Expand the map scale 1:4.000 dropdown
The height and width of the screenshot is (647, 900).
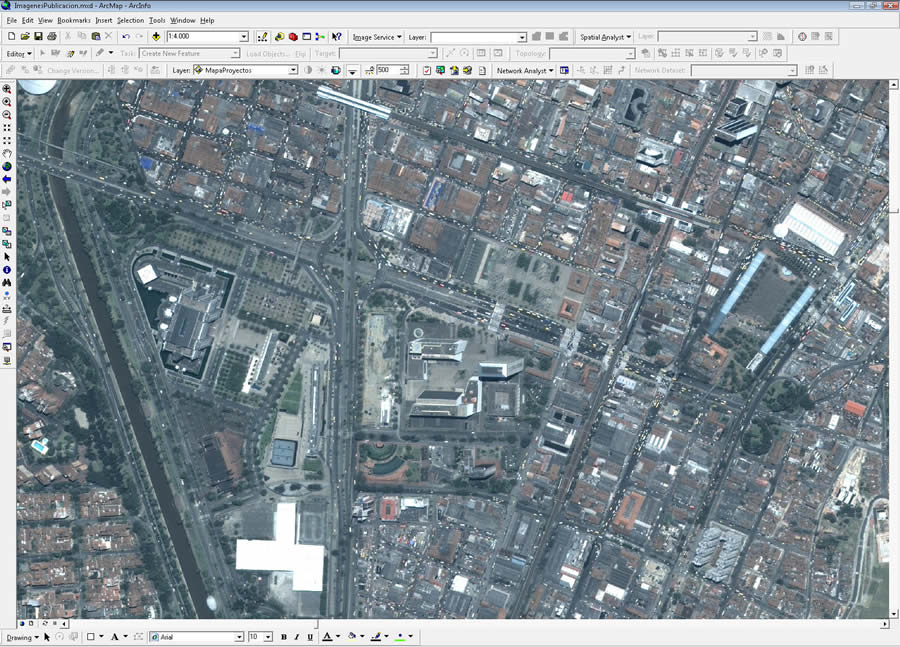(244, 37)
